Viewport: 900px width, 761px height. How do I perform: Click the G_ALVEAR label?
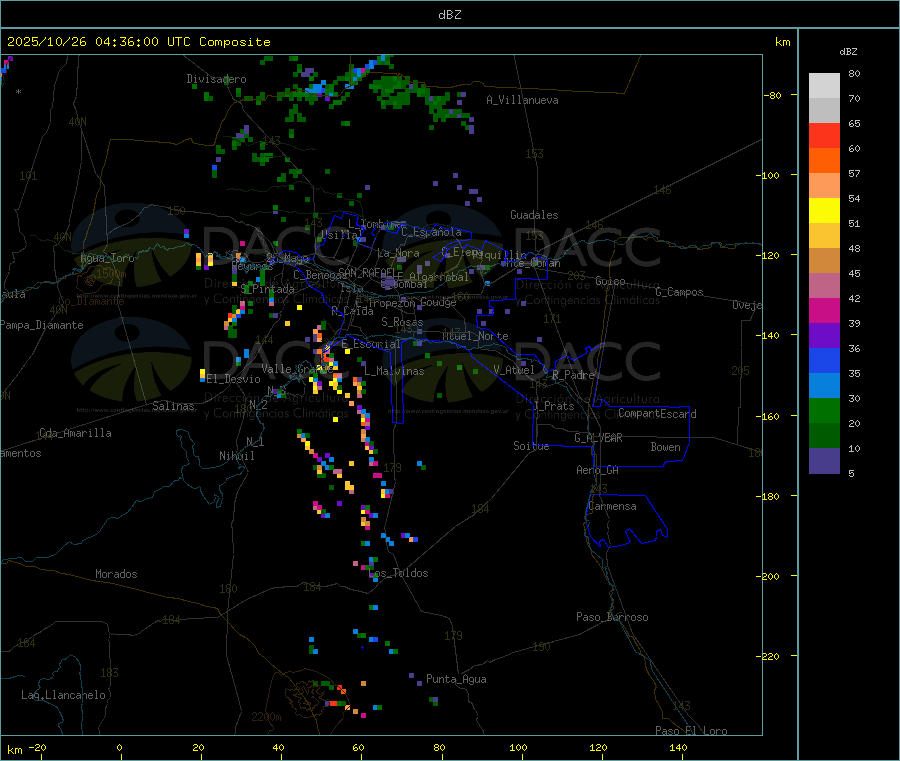(598, 438)
